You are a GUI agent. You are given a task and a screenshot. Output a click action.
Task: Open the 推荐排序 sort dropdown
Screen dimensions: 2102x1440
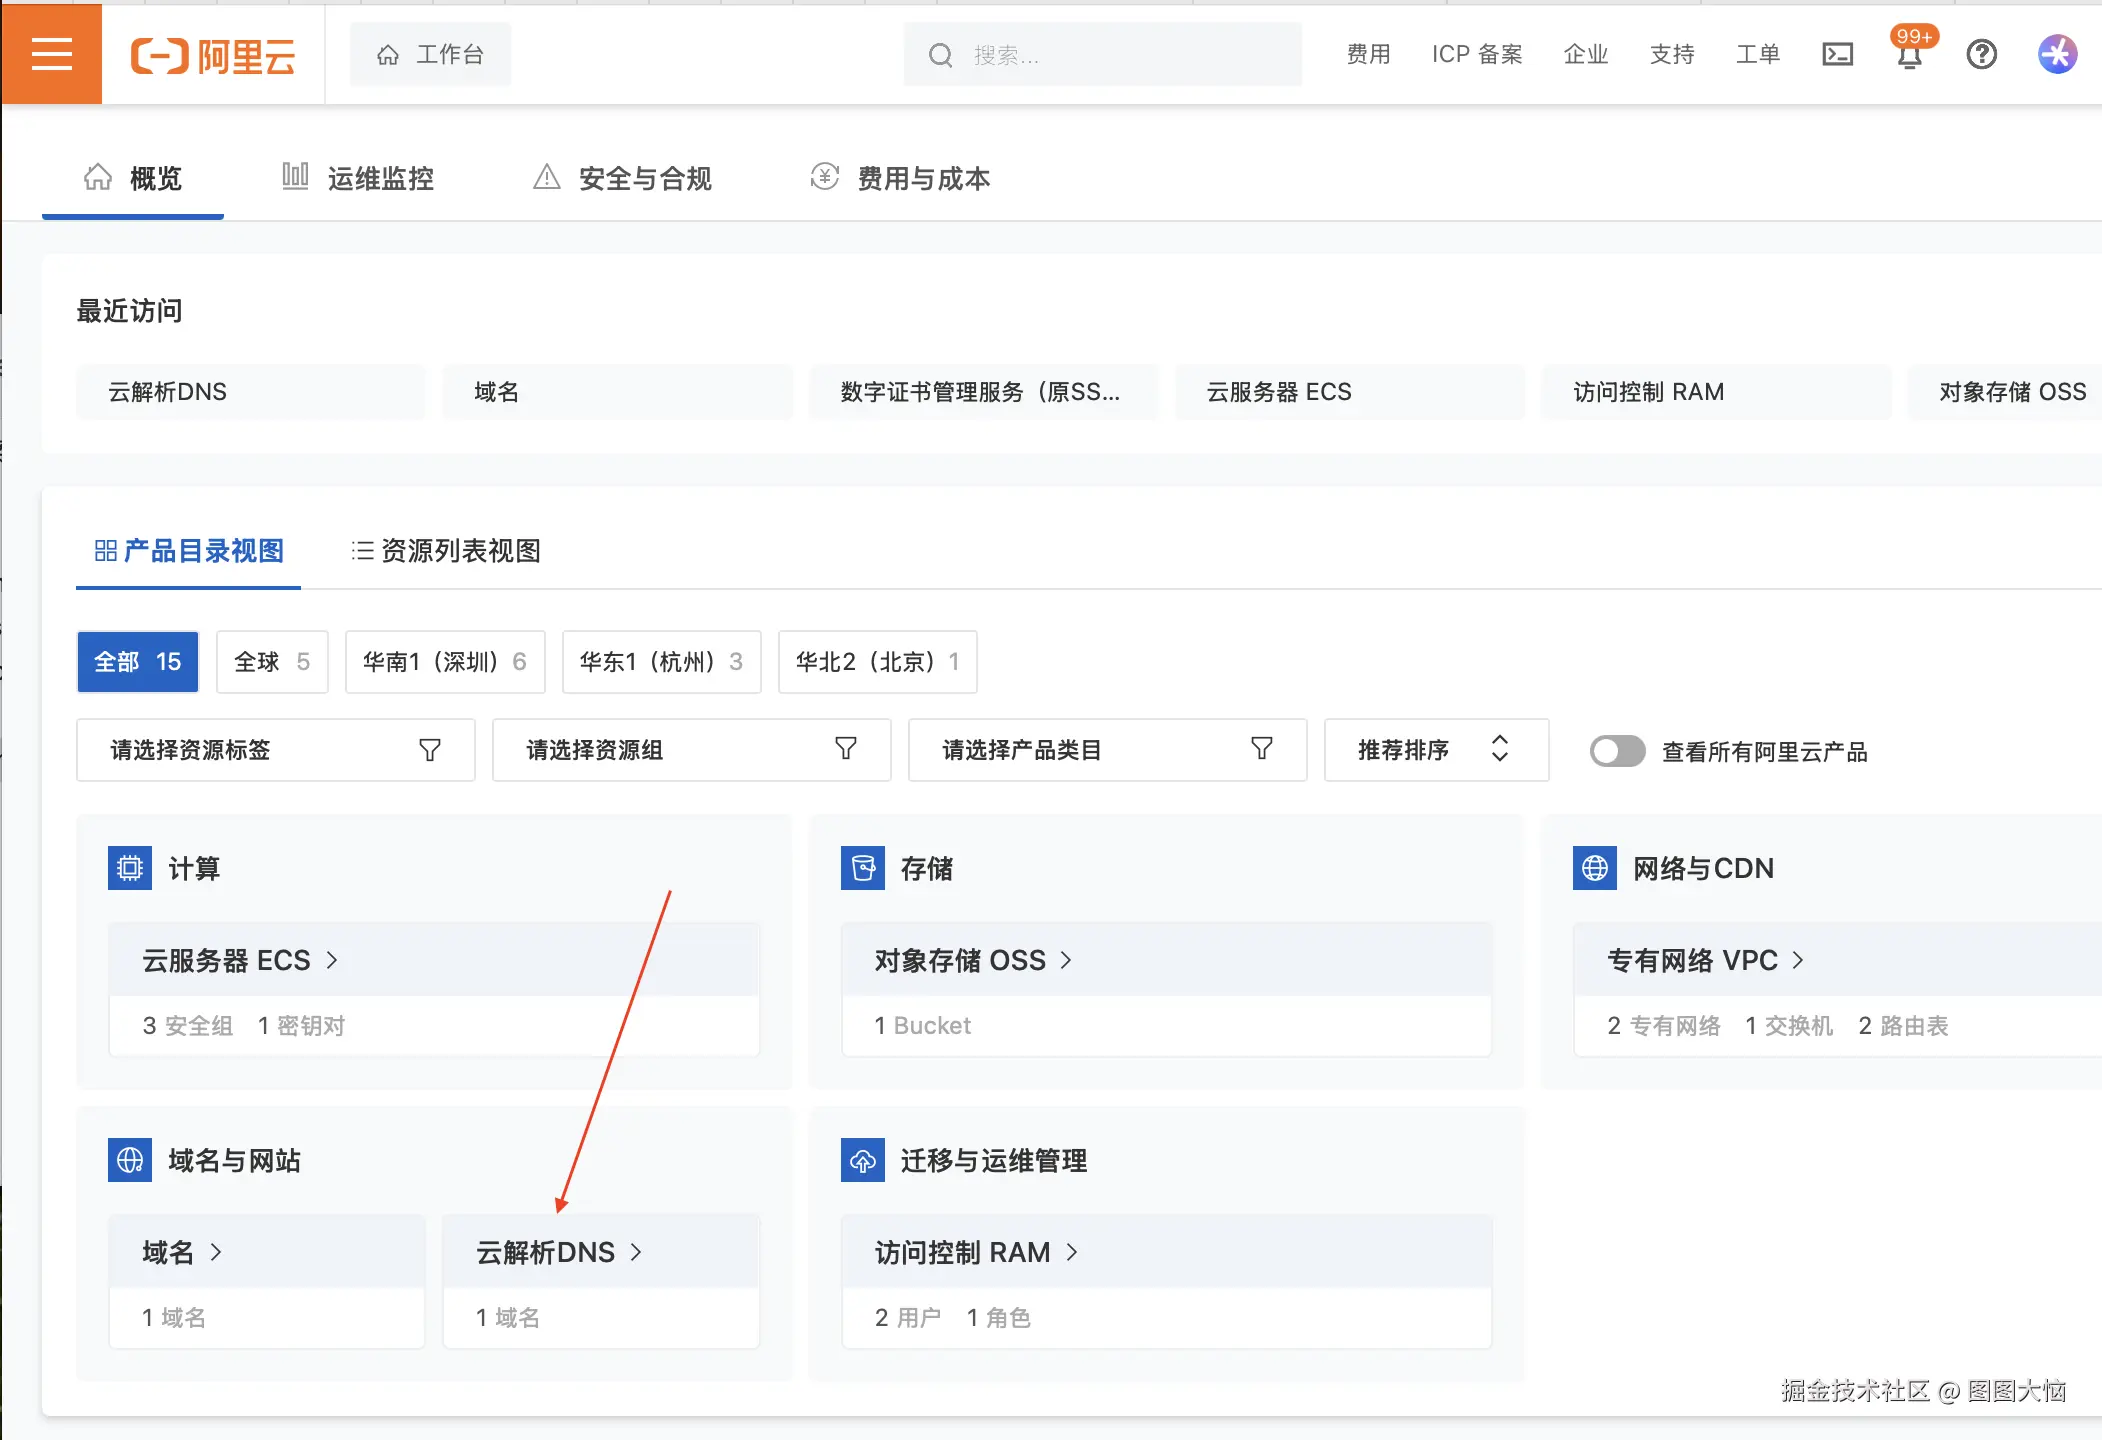[x=1435, y=750]
